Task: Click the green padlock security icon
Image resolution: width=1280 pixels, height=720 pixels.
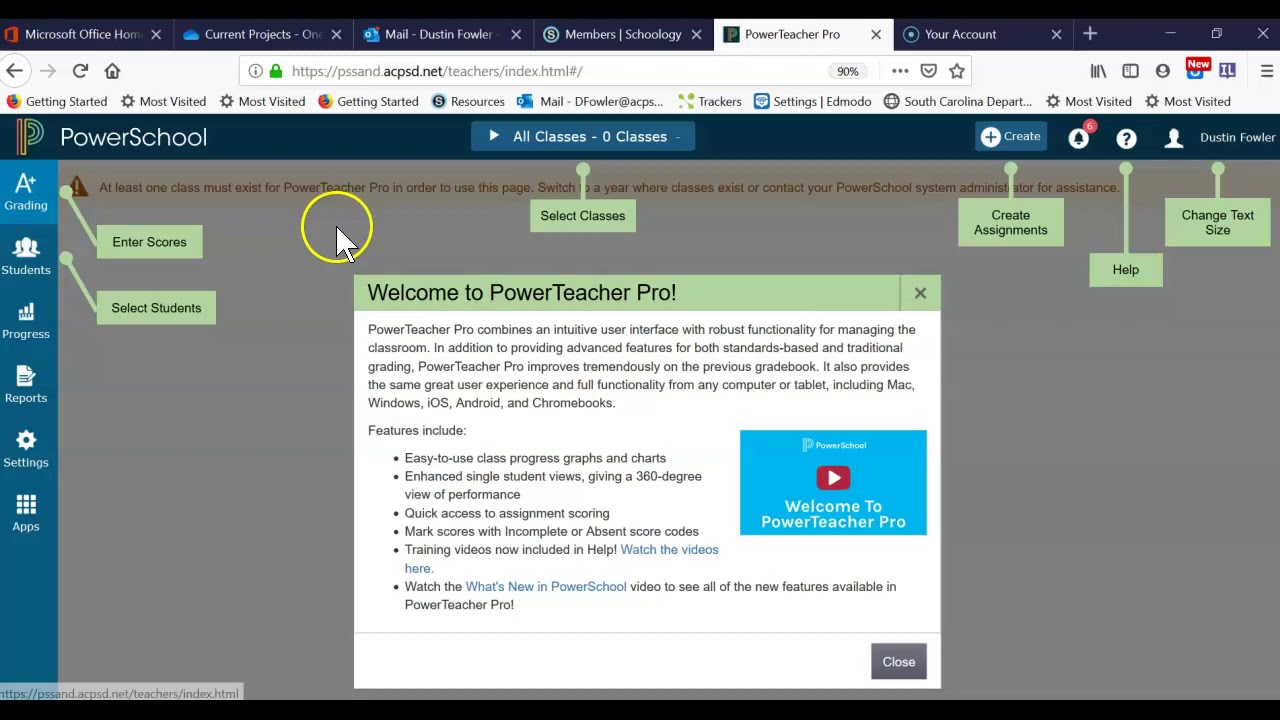Action: 276,71
